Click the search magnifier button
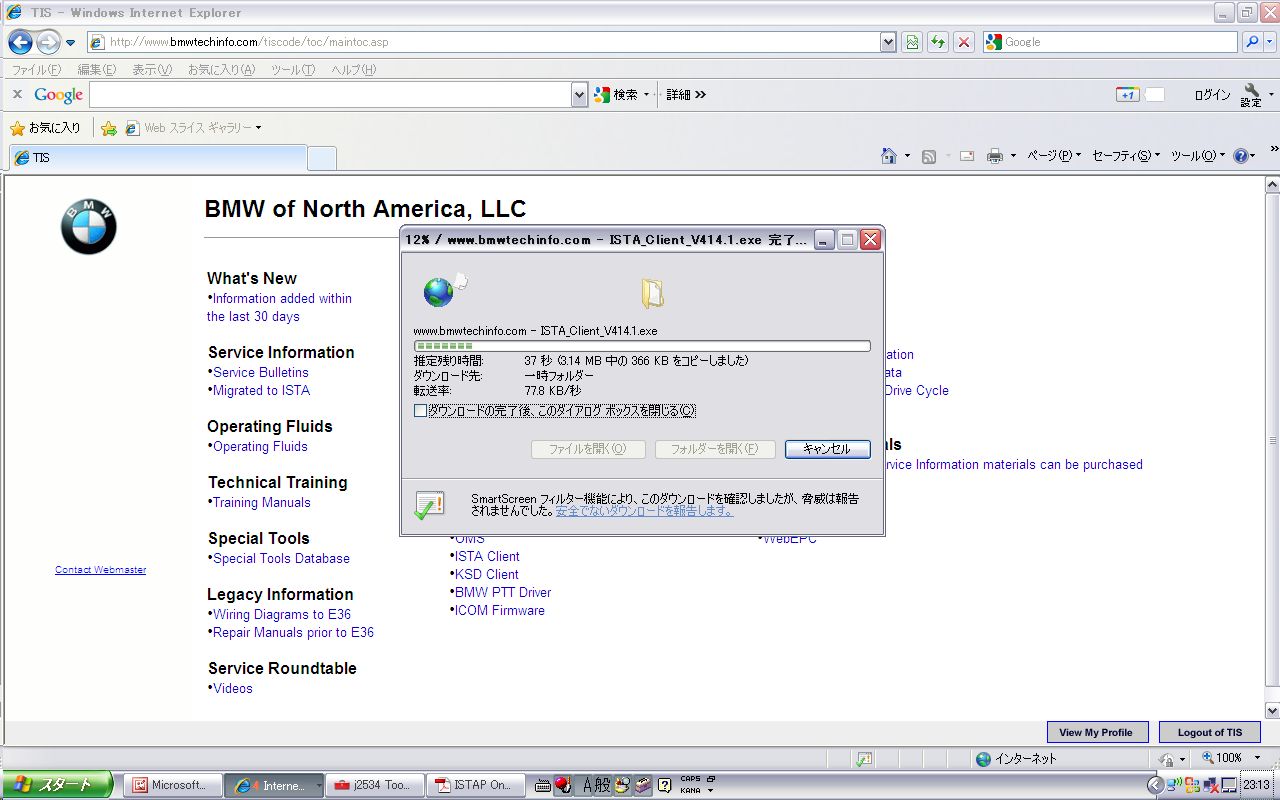Image resolution: width=1280 pixels, height=800 pixels. click(1252, 42)
